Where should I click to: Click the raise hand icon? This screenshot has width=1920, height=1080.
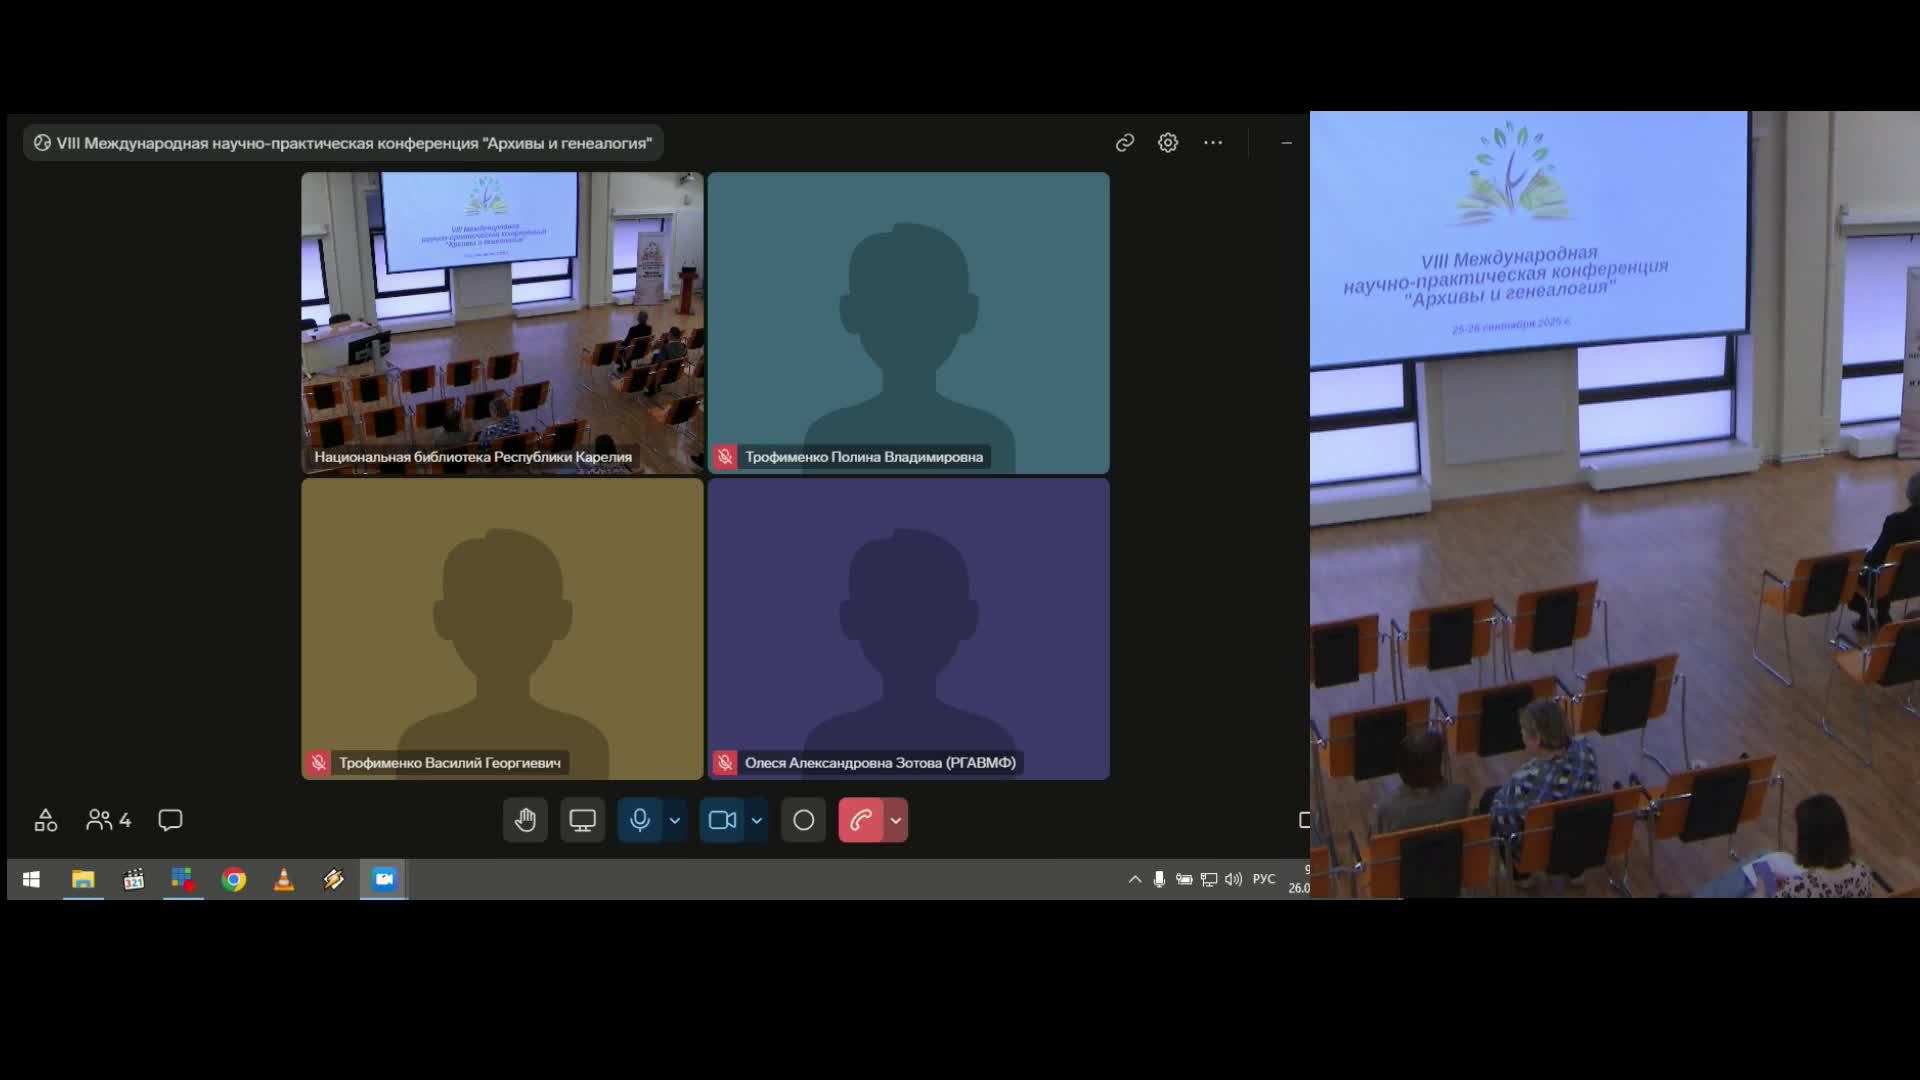525,821
